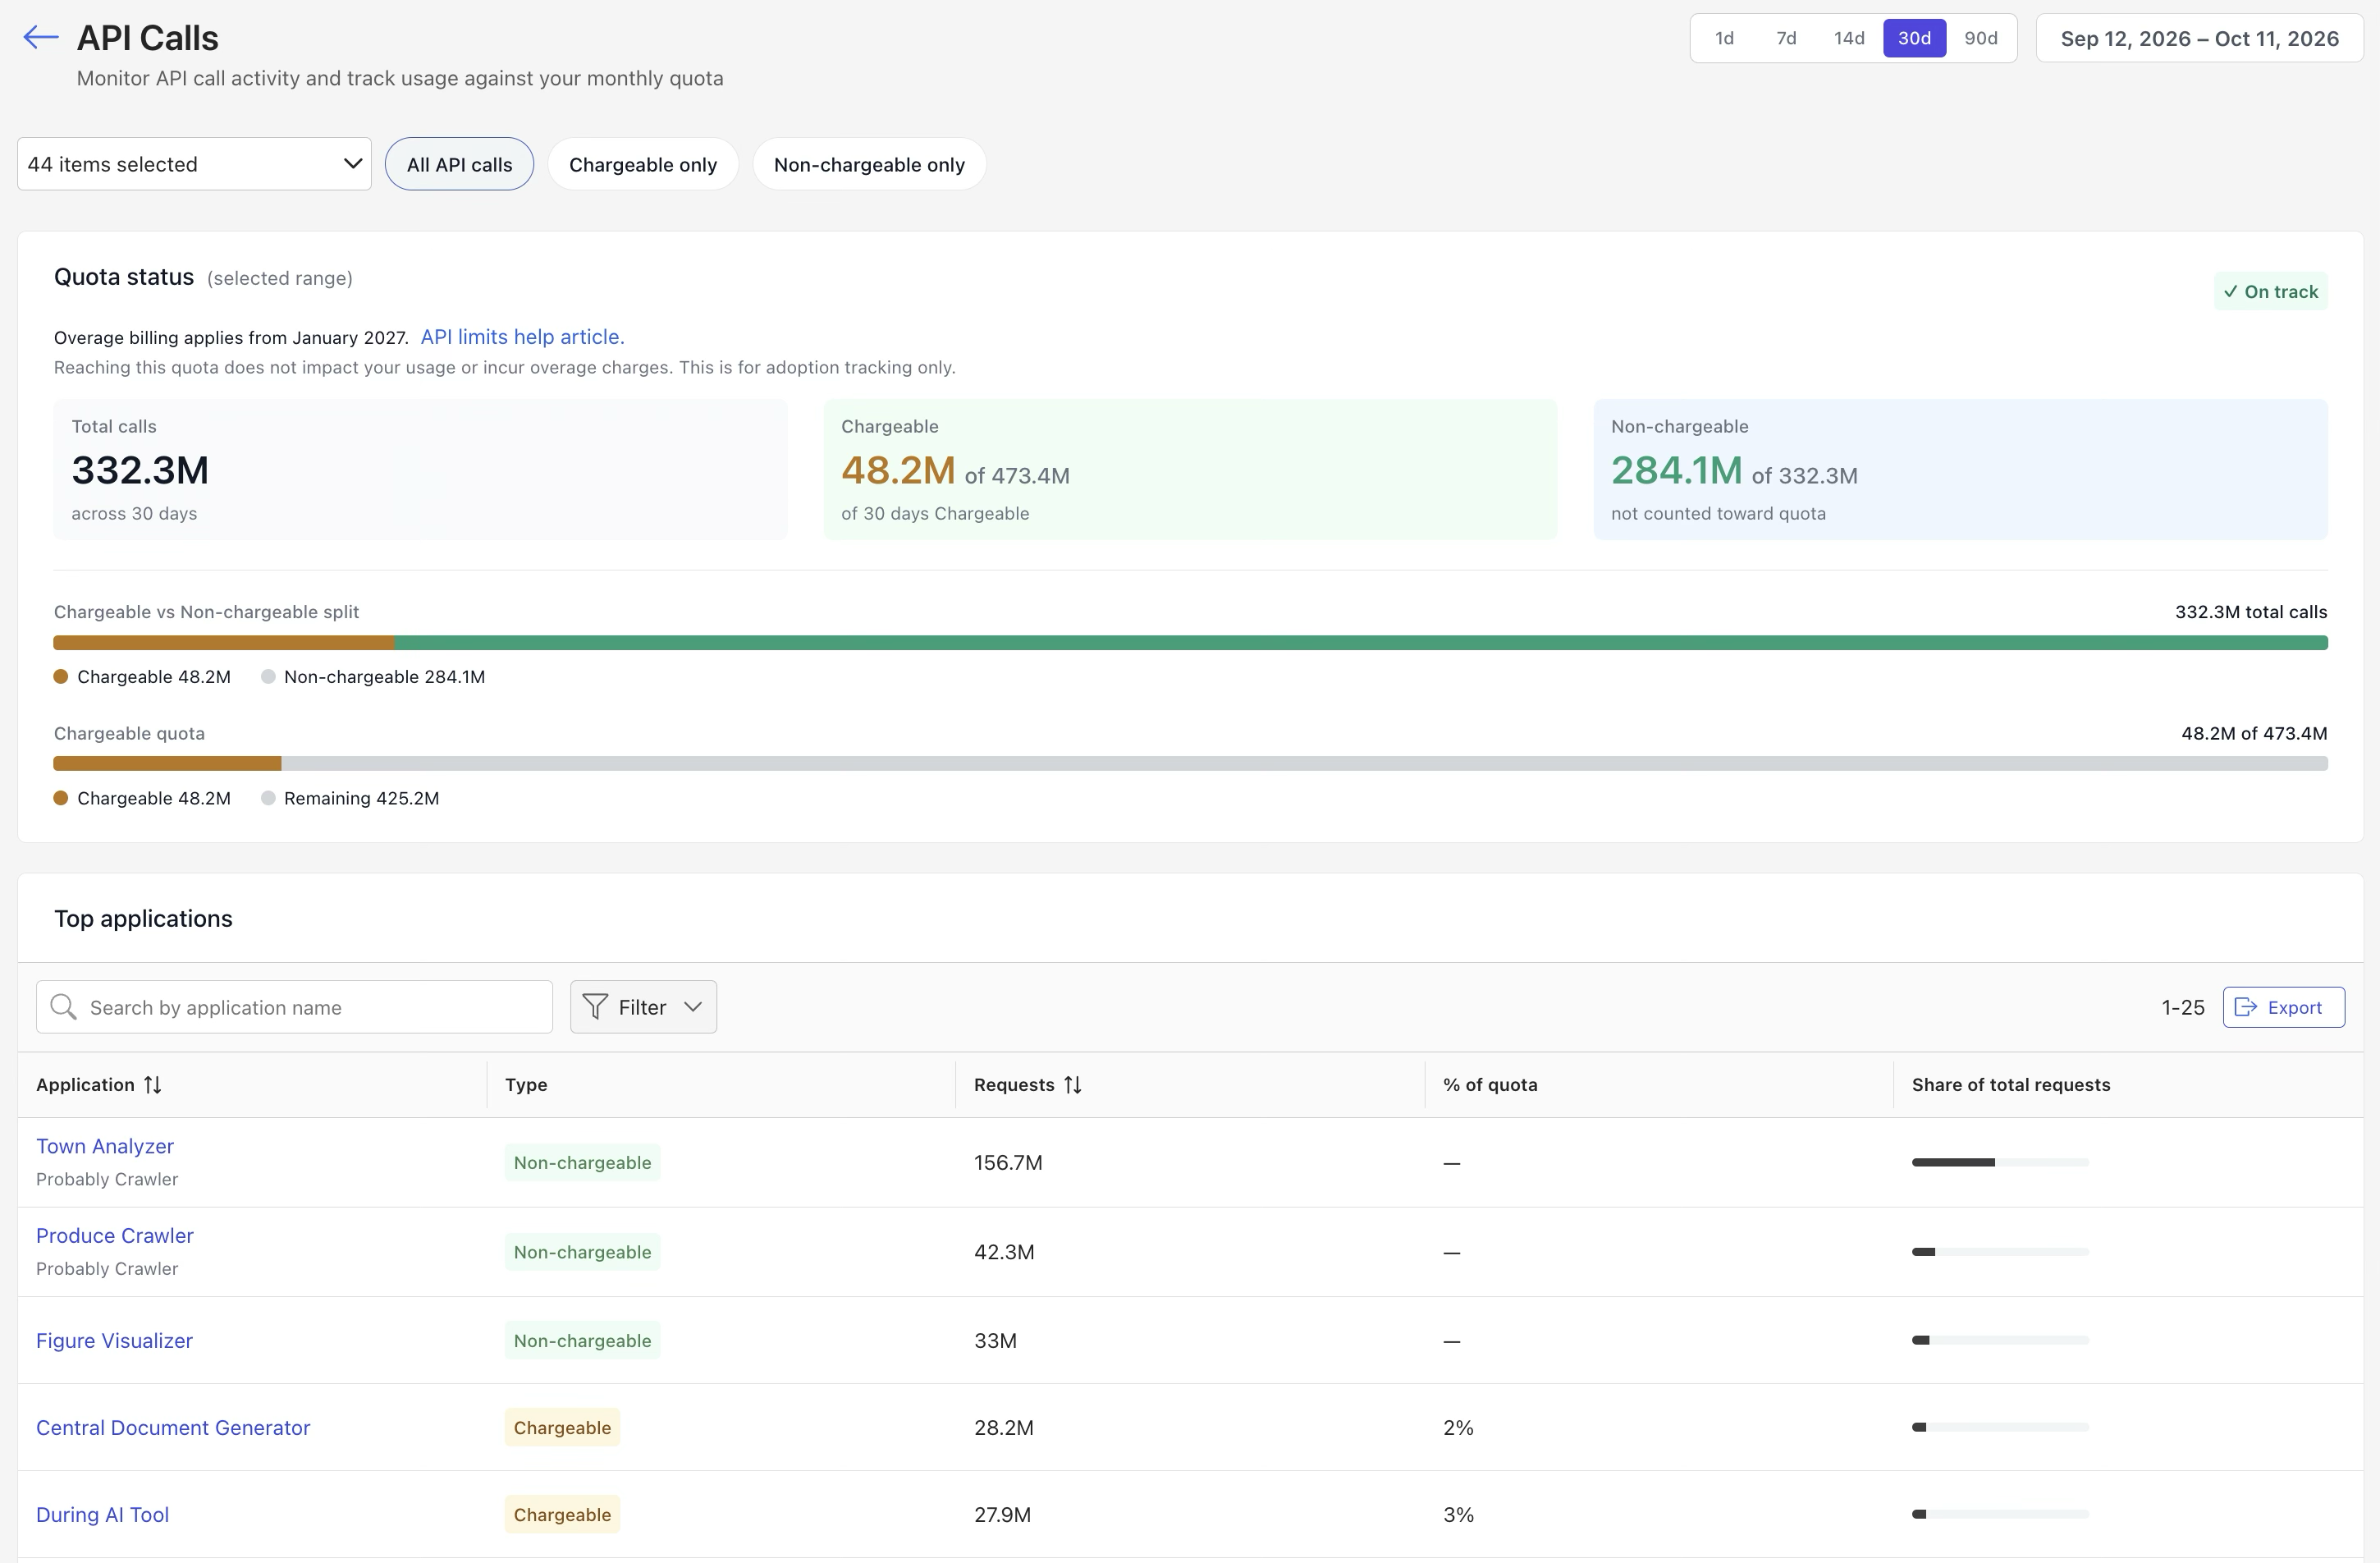
Task: Click the Non-chargeable 284.1M card value
Action: point(1676,470)
